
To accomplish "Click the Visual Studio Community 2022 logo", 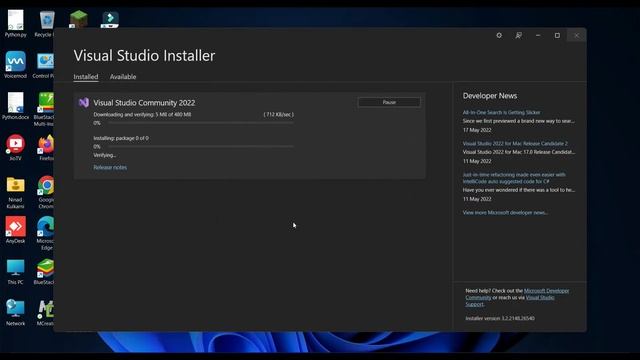I will coord(84,102).
